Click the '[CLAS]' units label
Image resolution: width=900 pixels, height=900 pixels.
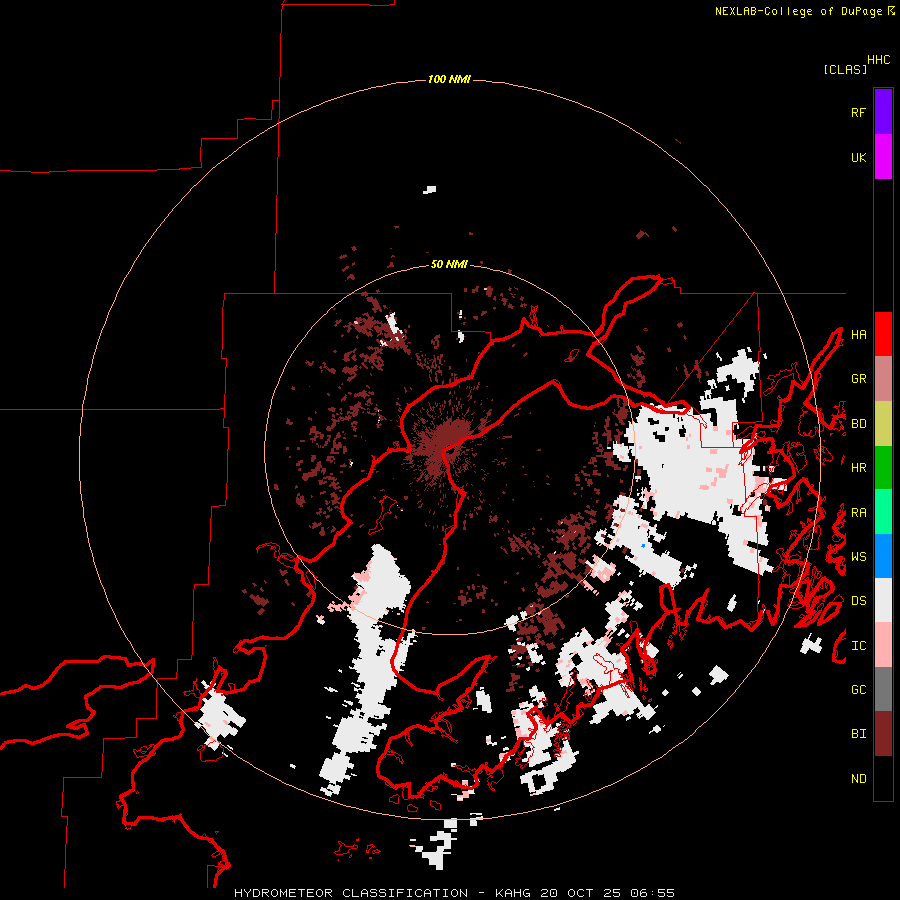[x=845, y=69]
